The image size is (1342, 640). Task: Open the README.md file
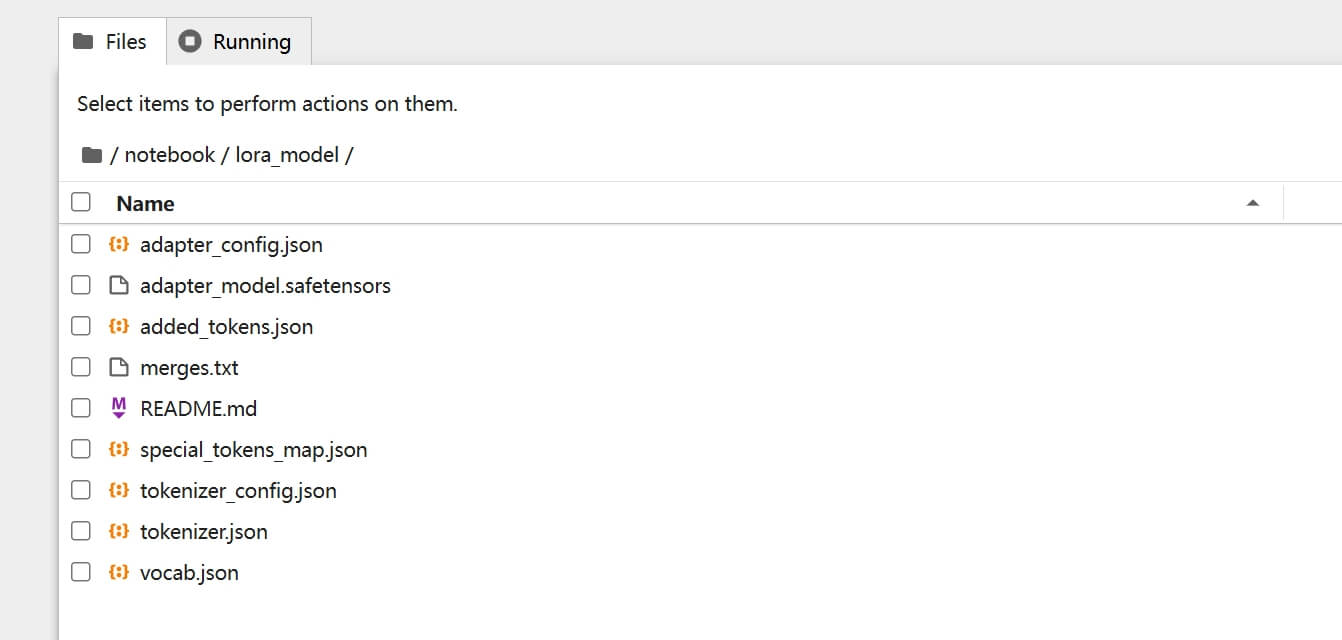point(198,409)
